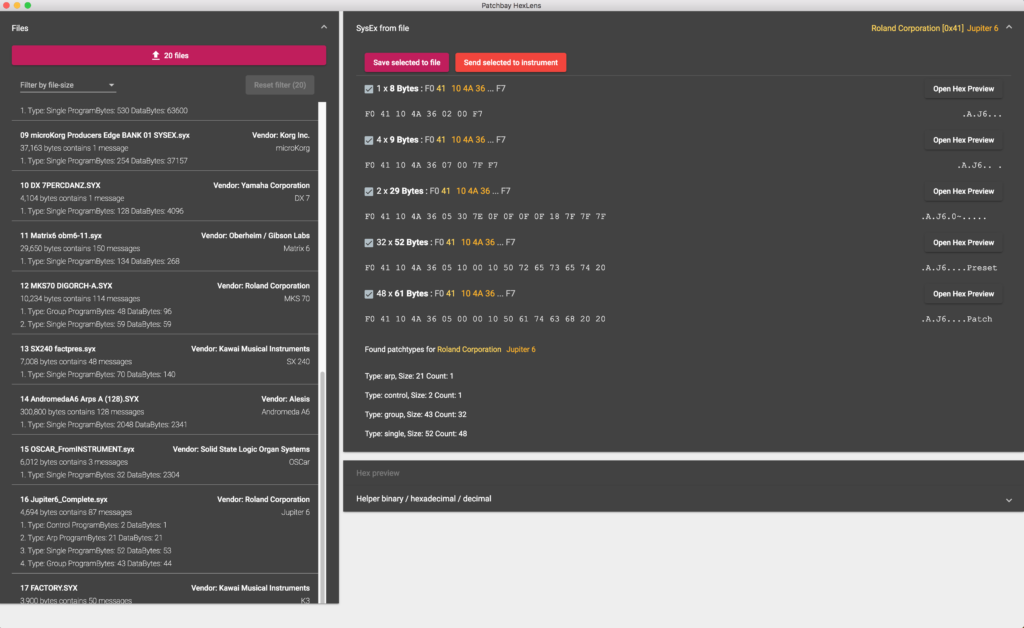Select file 10 DX 7PERCDANZ.SYX

pos(165,198)
